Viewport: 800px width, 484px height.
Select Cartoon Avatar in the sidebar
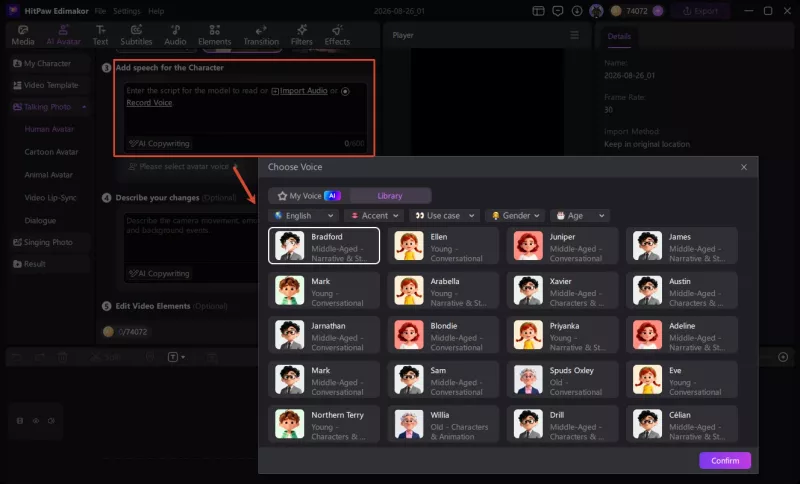coord(51,152)
